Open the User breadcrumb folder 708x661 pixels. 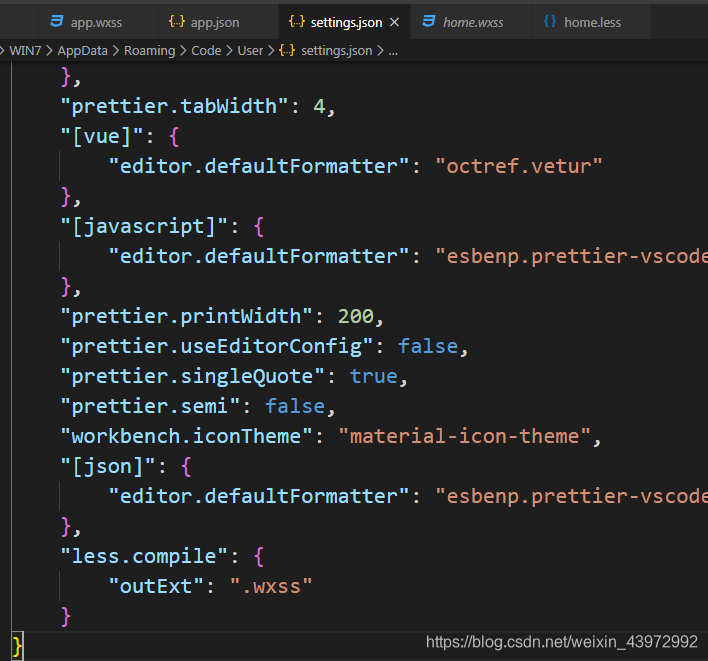pos(250,51)
